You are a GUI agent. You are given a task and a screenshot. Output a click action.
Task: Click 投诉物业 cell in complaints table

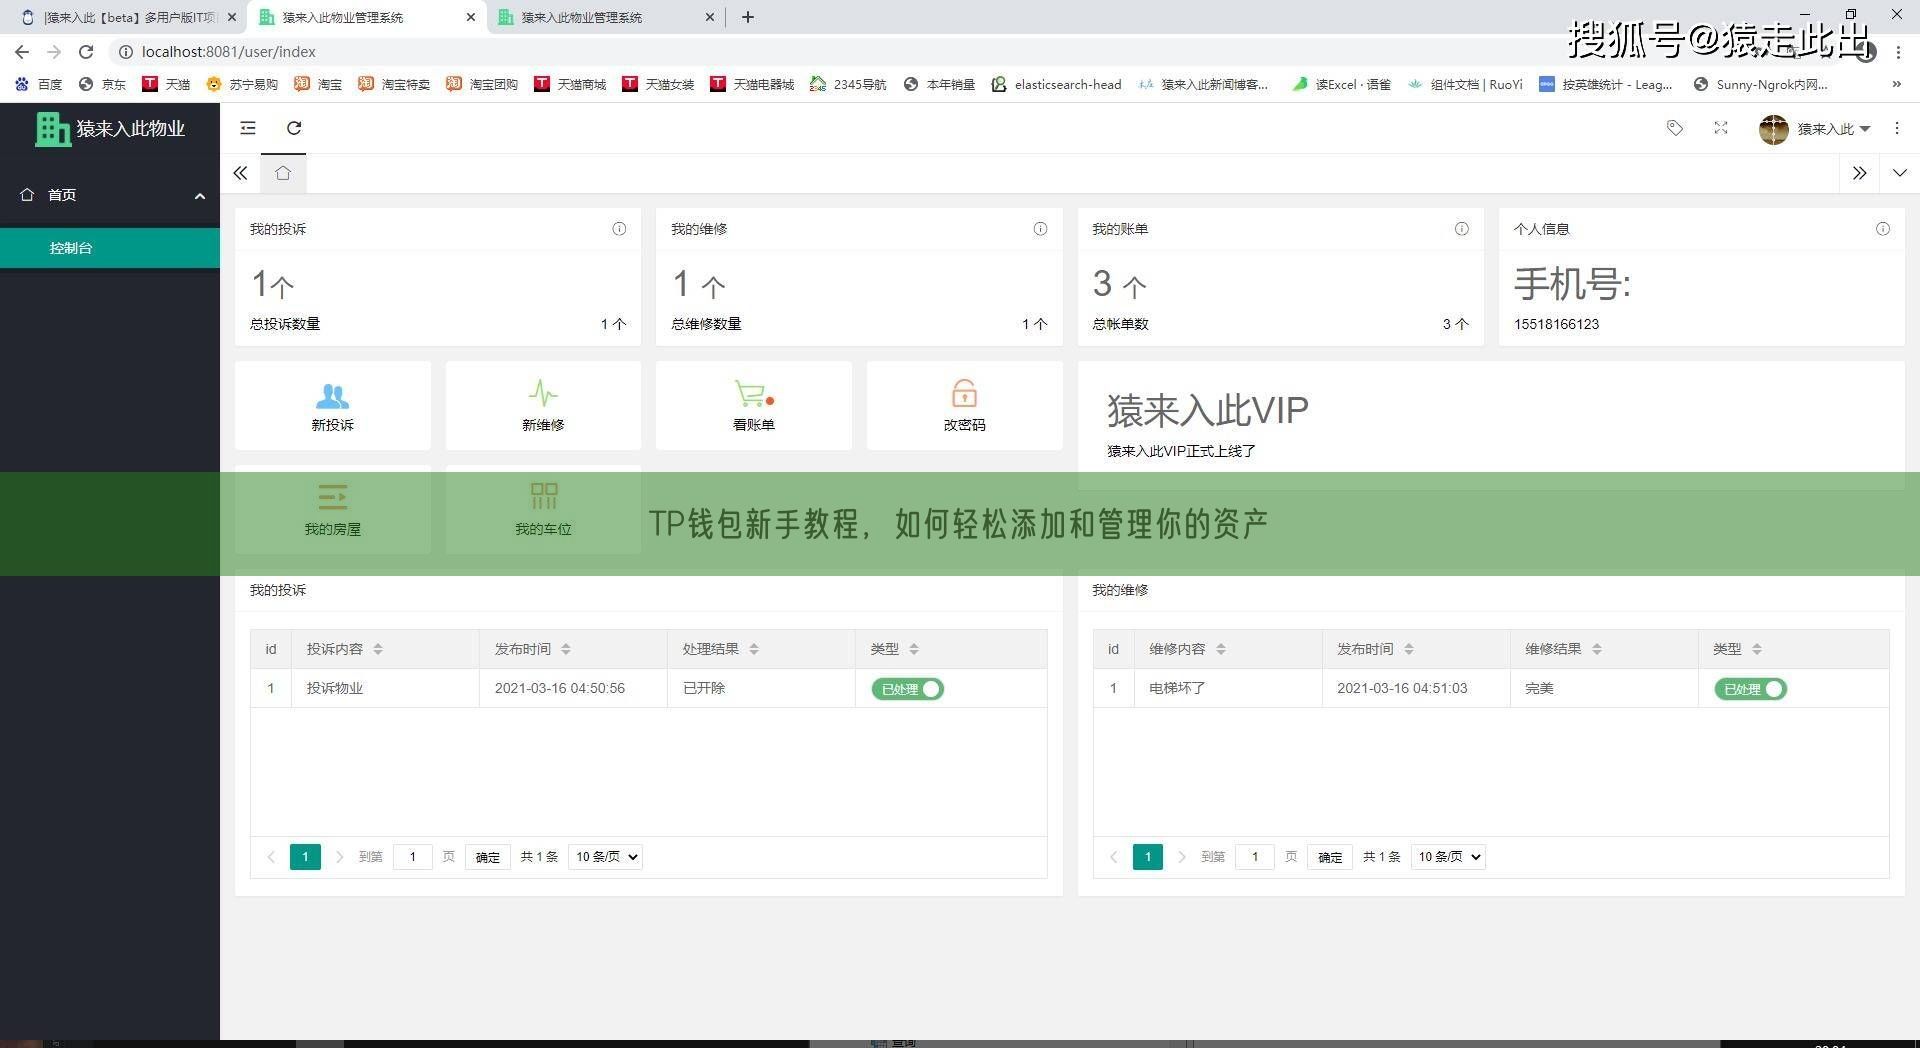[x=386, y=688]
